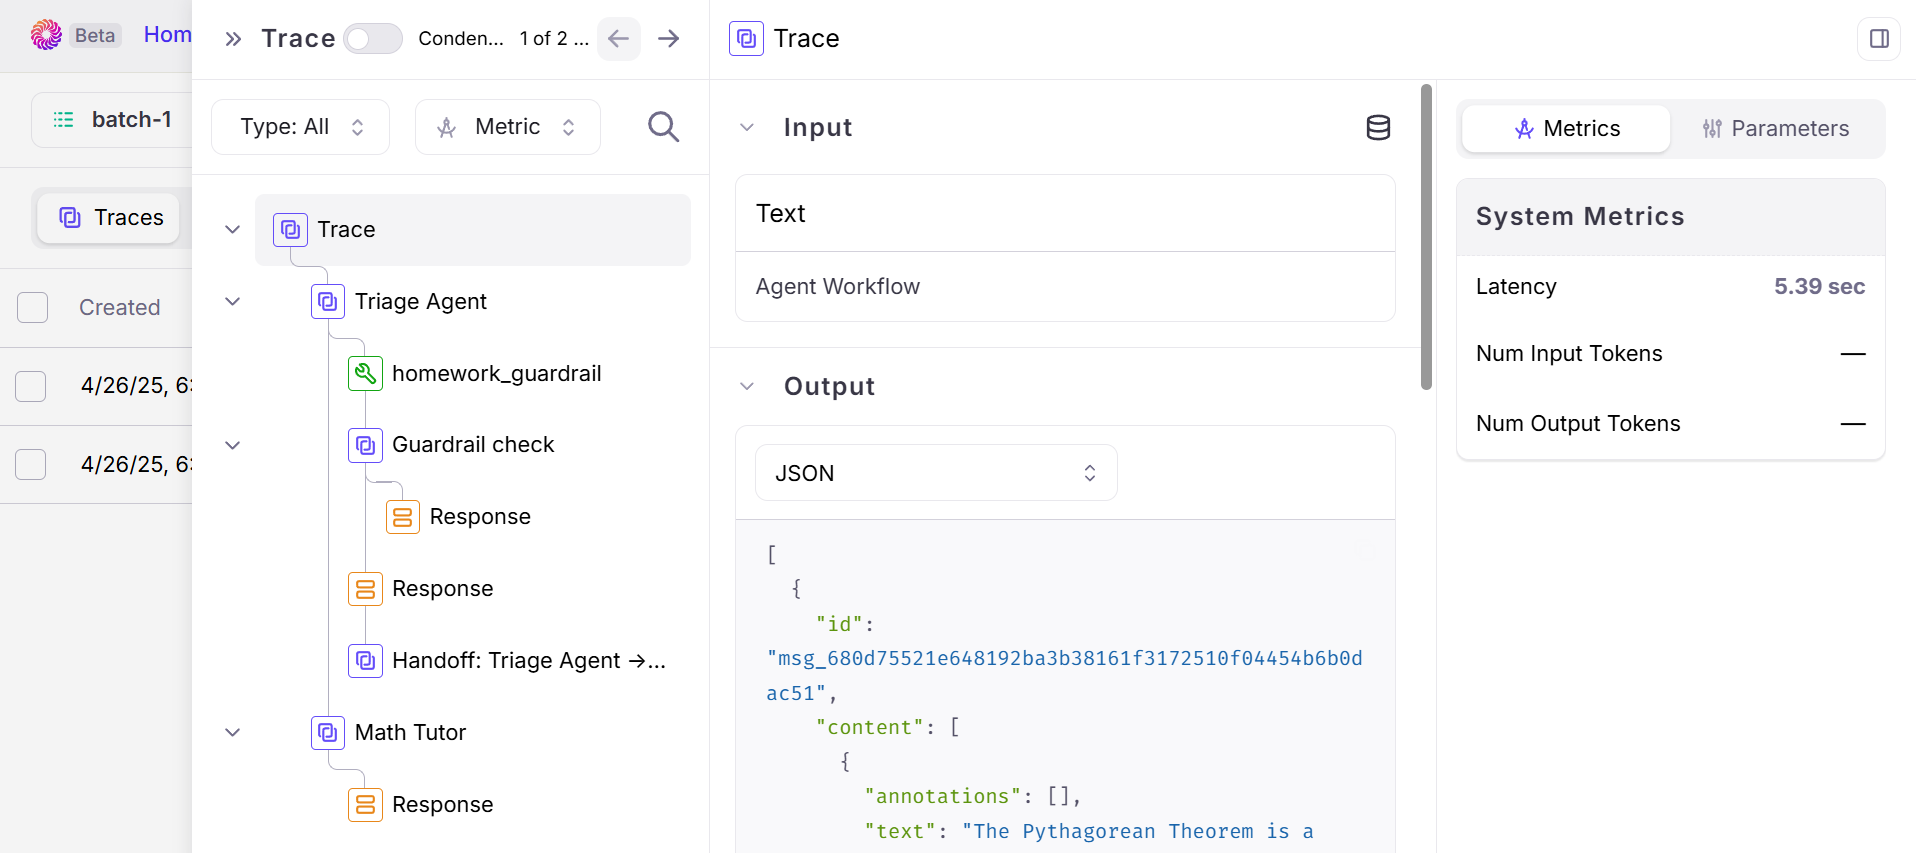The width and height of the screenshot is (1916, 853).
Task: Toggle the side panel layout icon
Action: pyautogui.click(x=1879, y=39)
